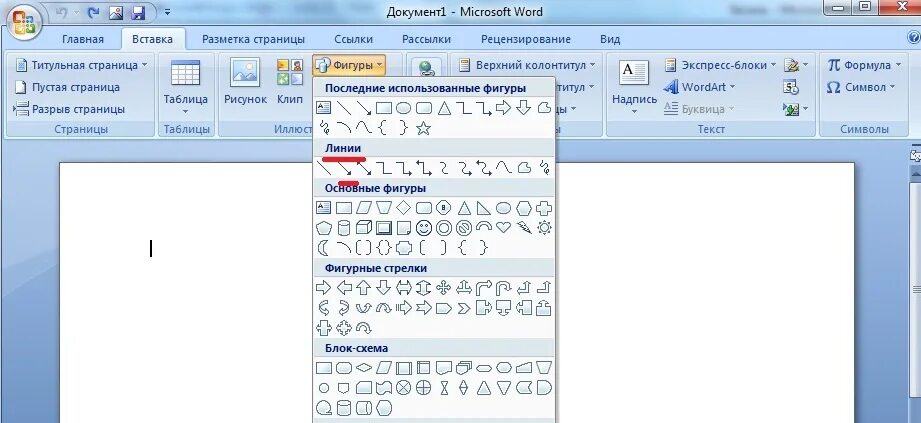921x423 pixels.
Task: Select the Arrow shape under Линии
Action: (x=344, y=169)
